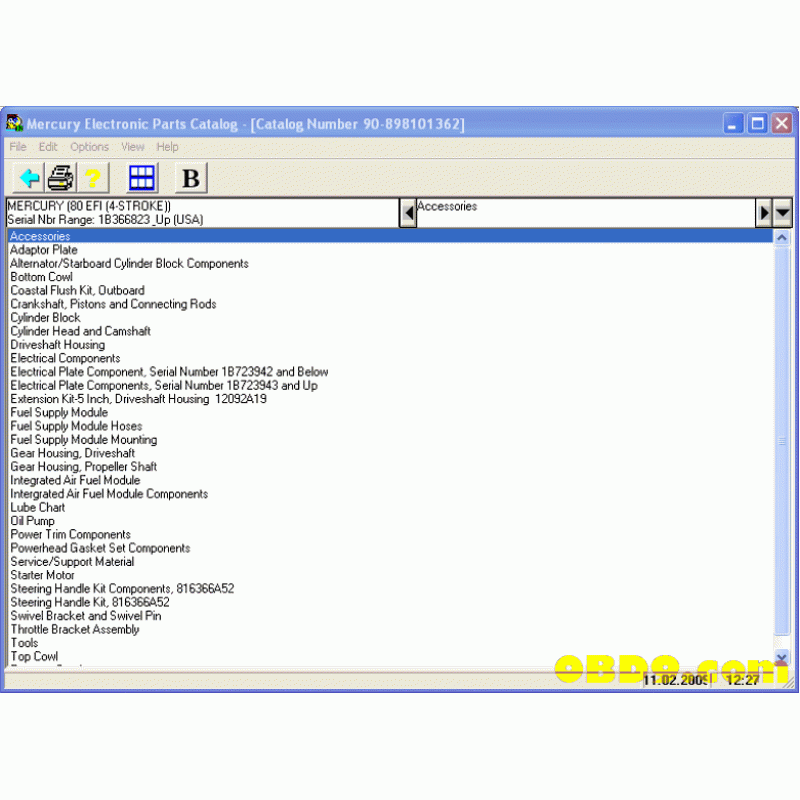Viewport: 800px width, 800px height.
Task: Select Fuel Supply Module entry
Action: [59, 412]
